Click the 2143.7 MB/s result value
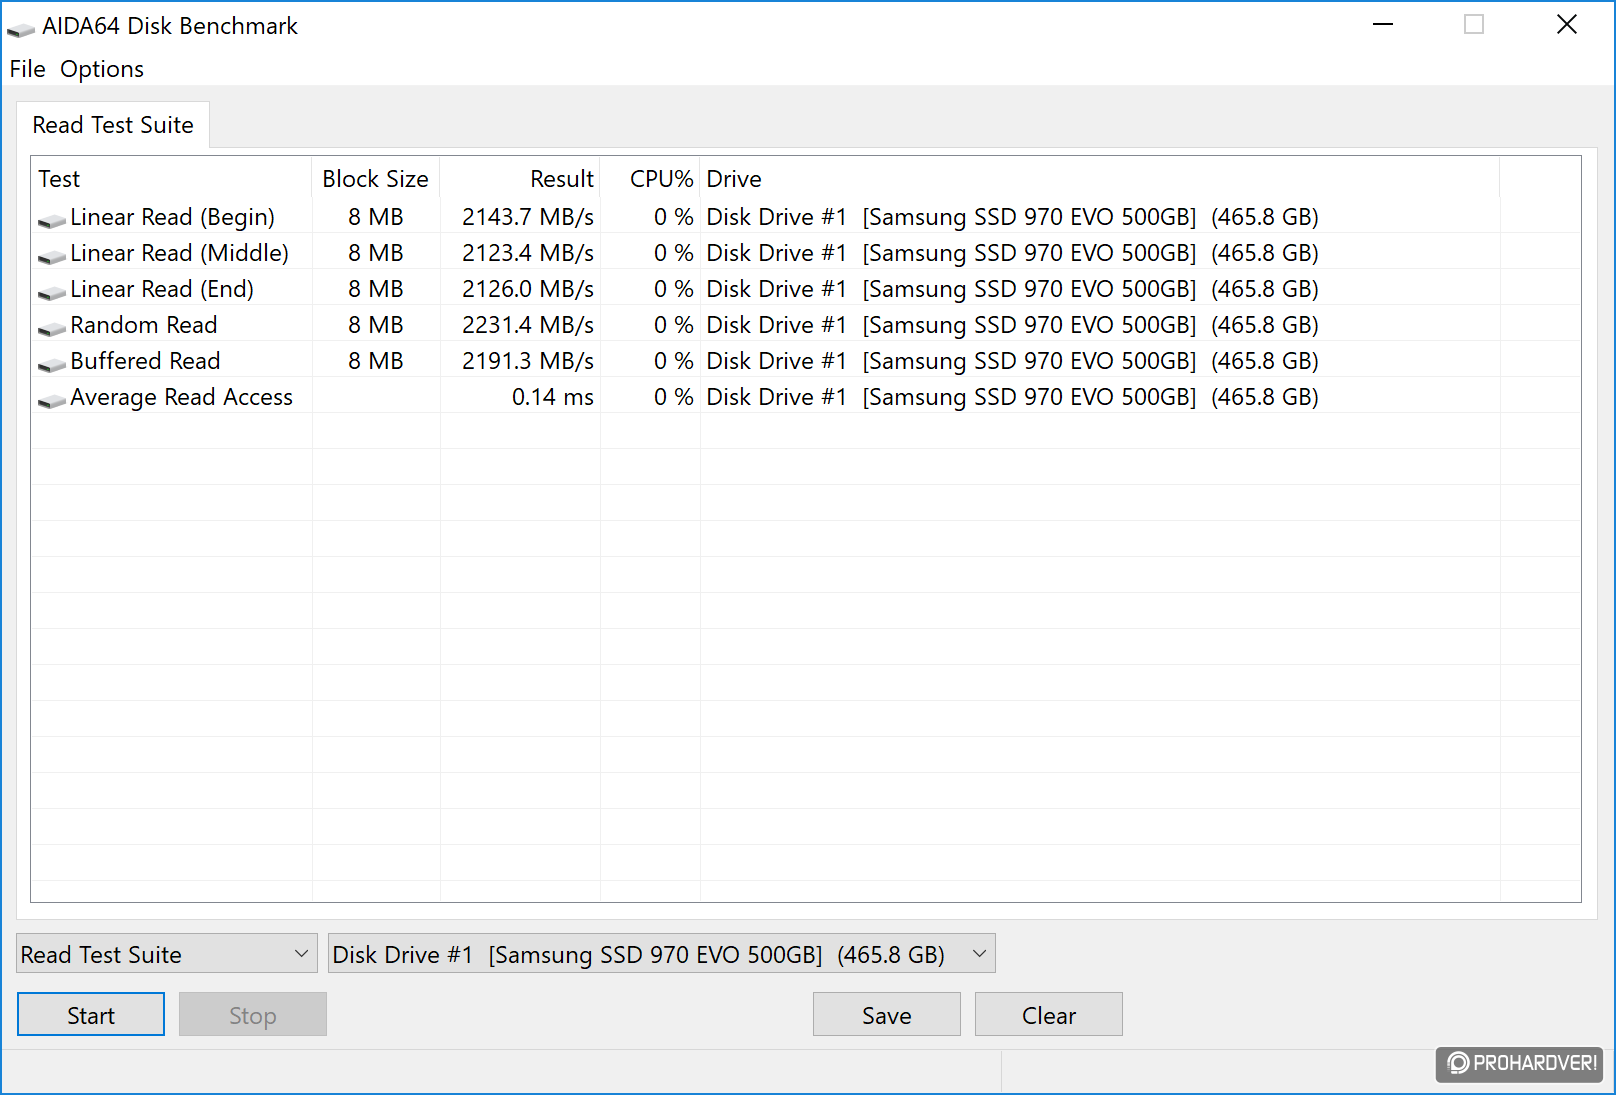Viewport: 1616px width, 1095px height. pos(528,217)
